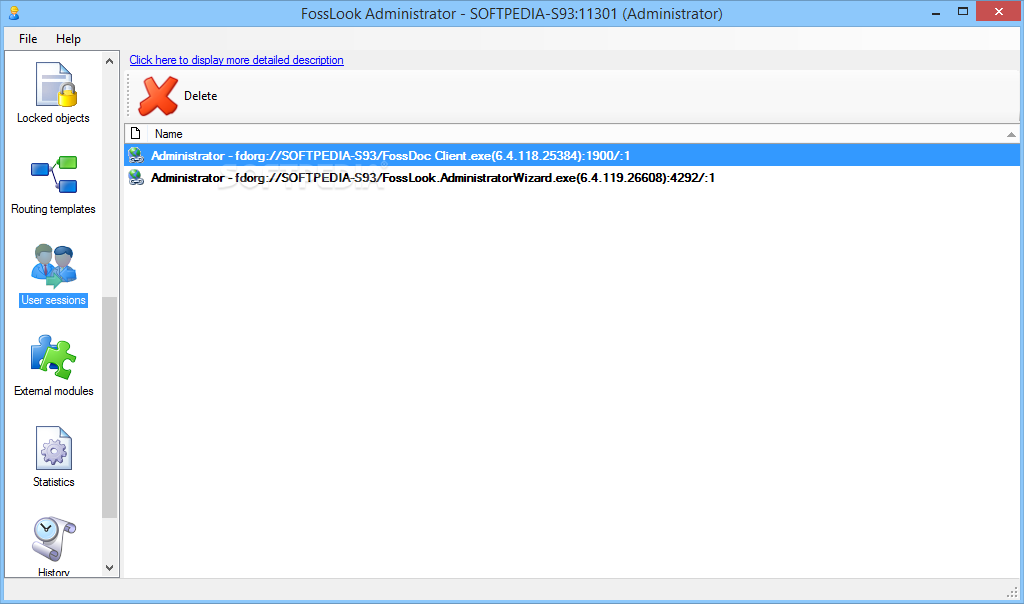Image resolution: width=1024 pixels, height=604 pixels.
Task: Toggle the sort order arrow in Name header
Action: pos(1011,135)
